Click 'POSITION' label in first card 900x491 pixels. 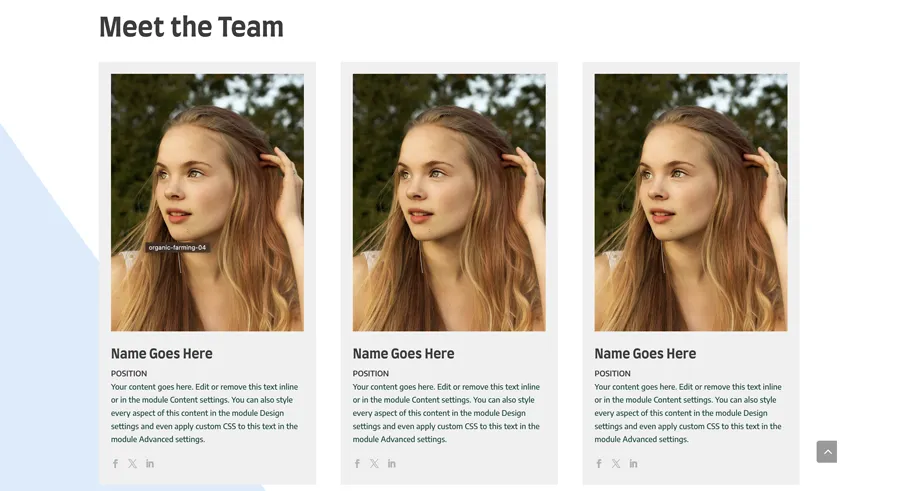pyautogui.click(x=129, y=373)
